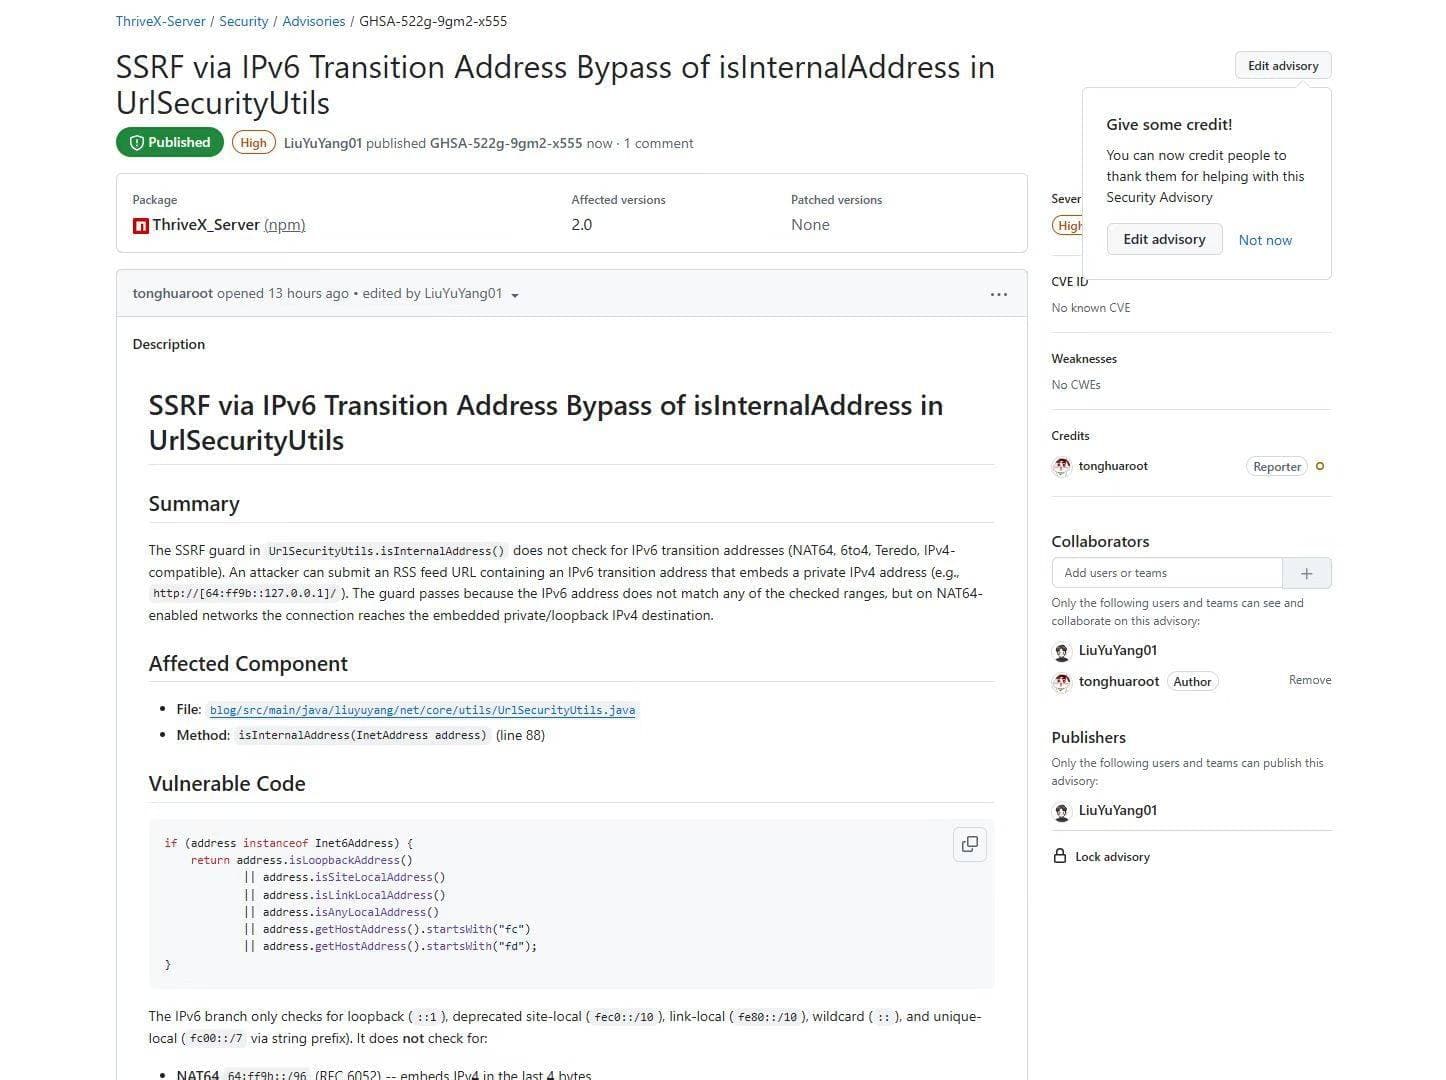Open the UrlSecurityUtils.java file link
This screenshot has height=1080, width=1446.
pyautogui.click(x=422, y=710)
